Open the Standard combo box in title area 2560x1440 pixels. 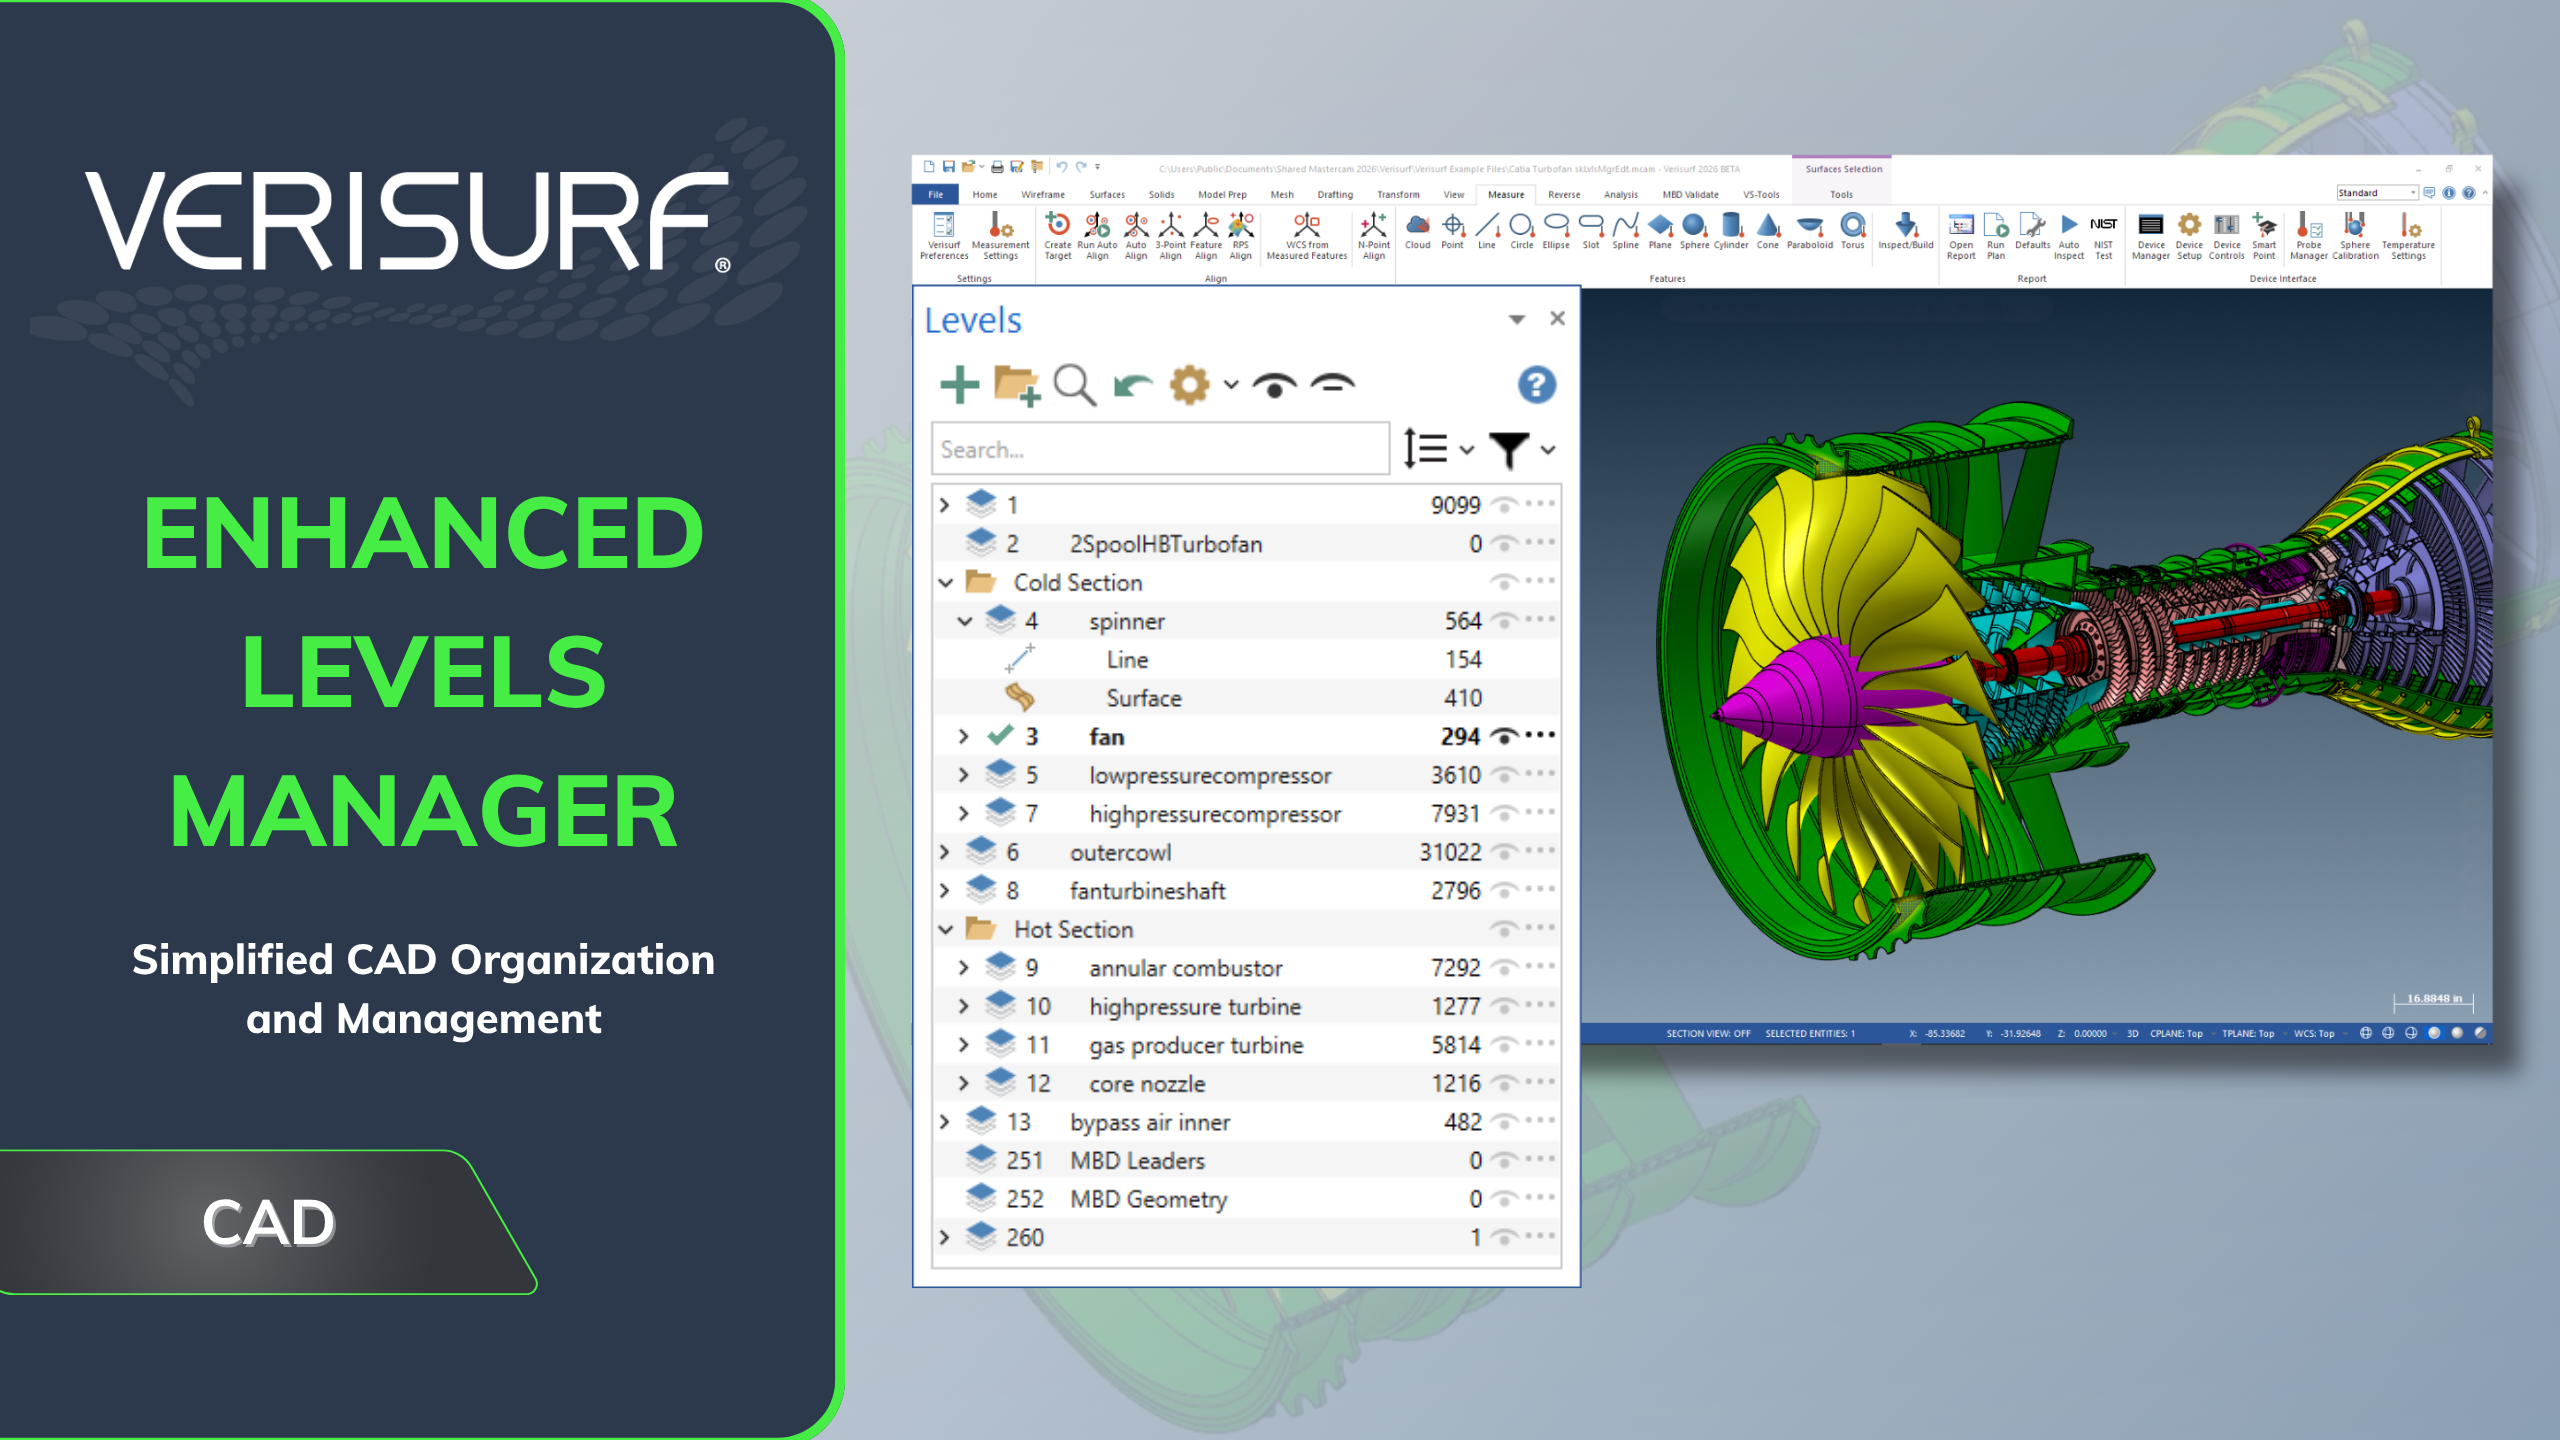click(2376, 193)
